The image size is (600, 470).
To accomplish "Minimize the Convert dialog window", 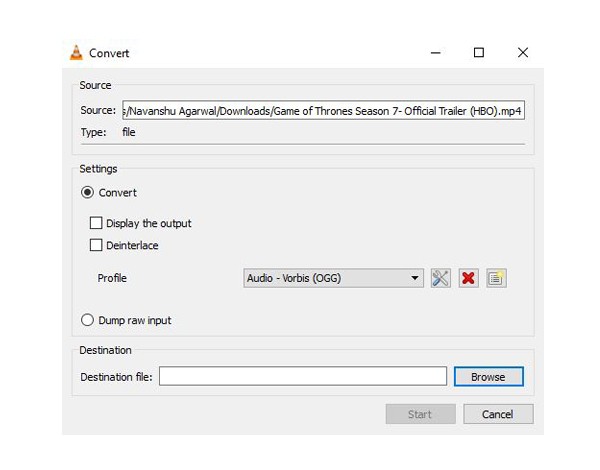I will (435, 53).
